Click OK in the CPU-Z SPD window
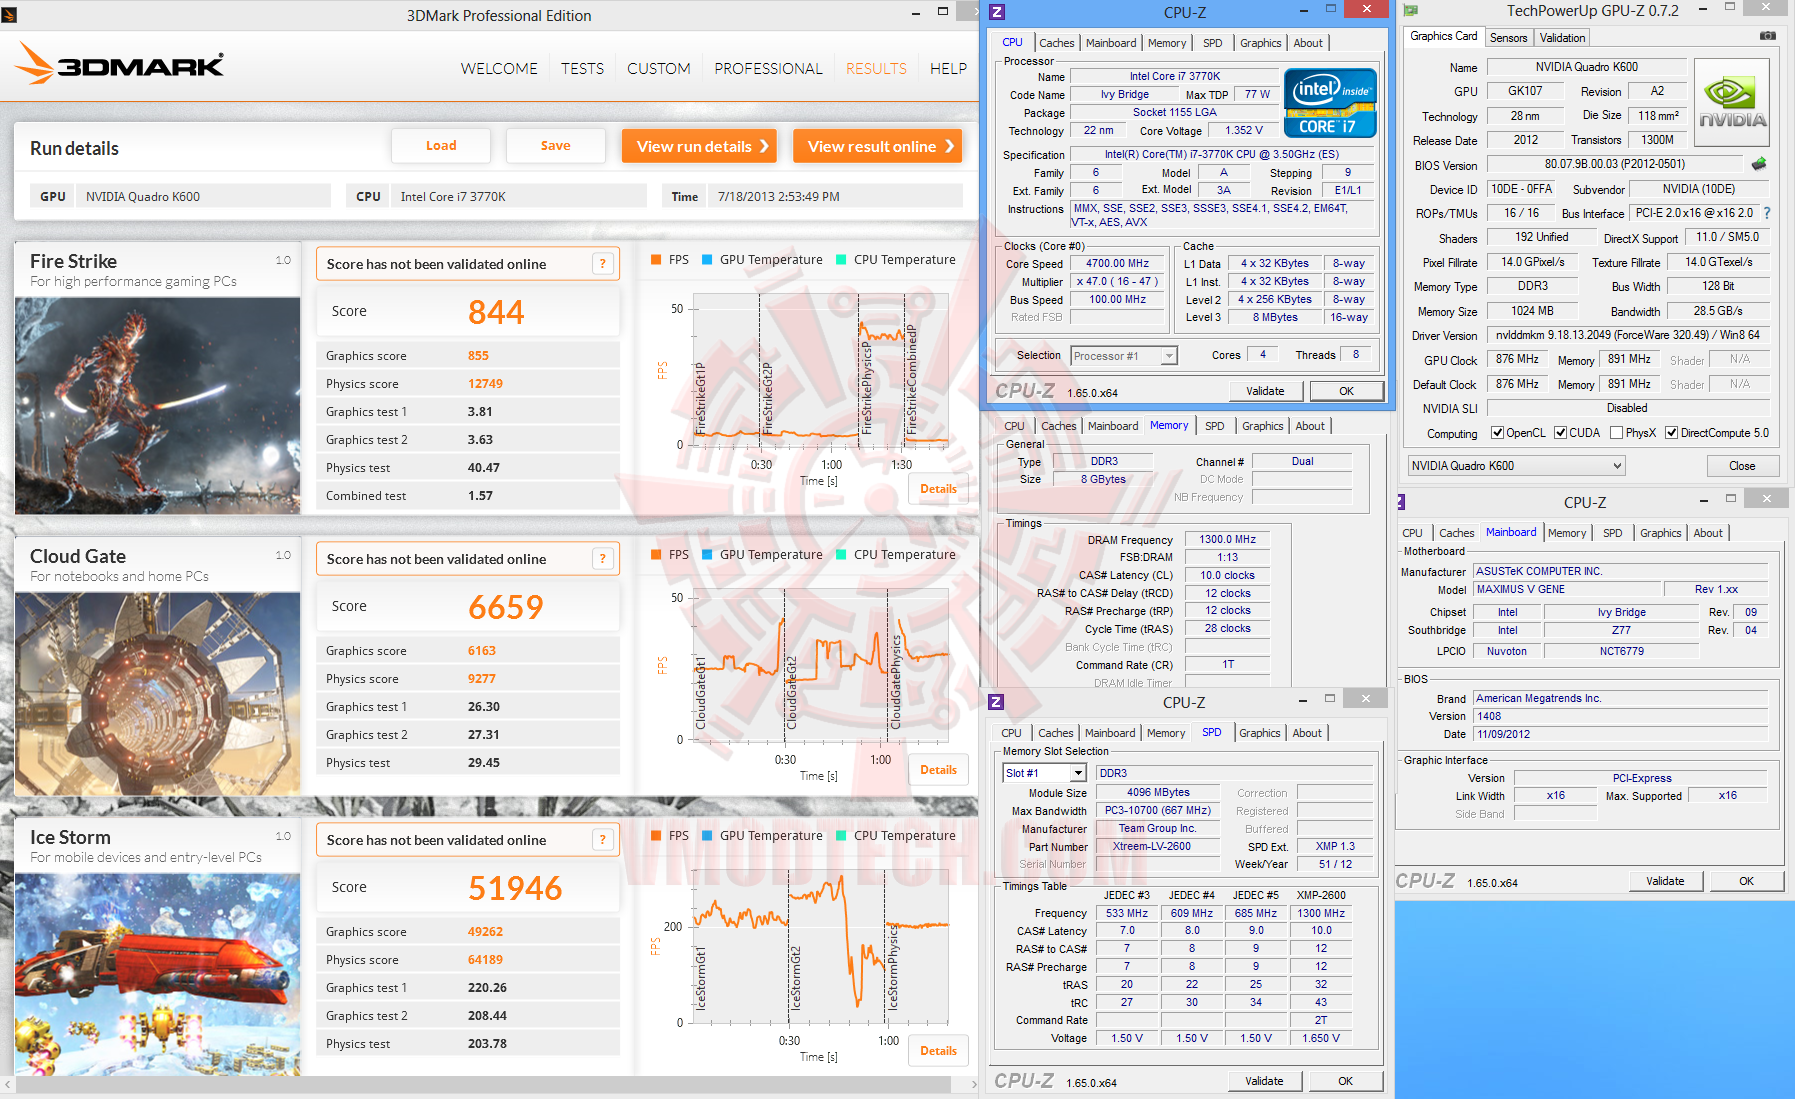Viewport: 1795px width, 1099px height. tap(1345, 1081)
